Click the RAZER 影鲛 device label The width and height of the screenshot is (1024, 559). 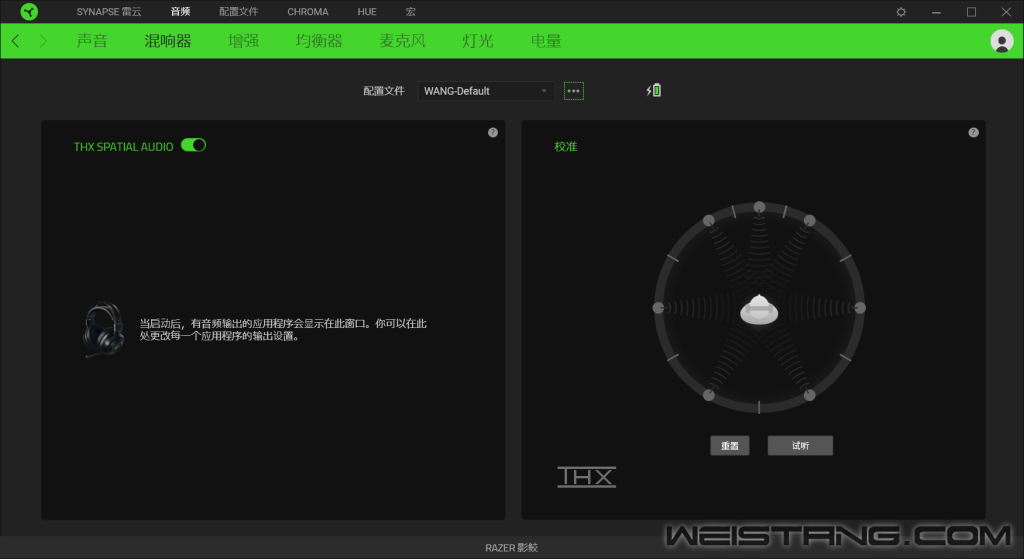tap(511, 547)
